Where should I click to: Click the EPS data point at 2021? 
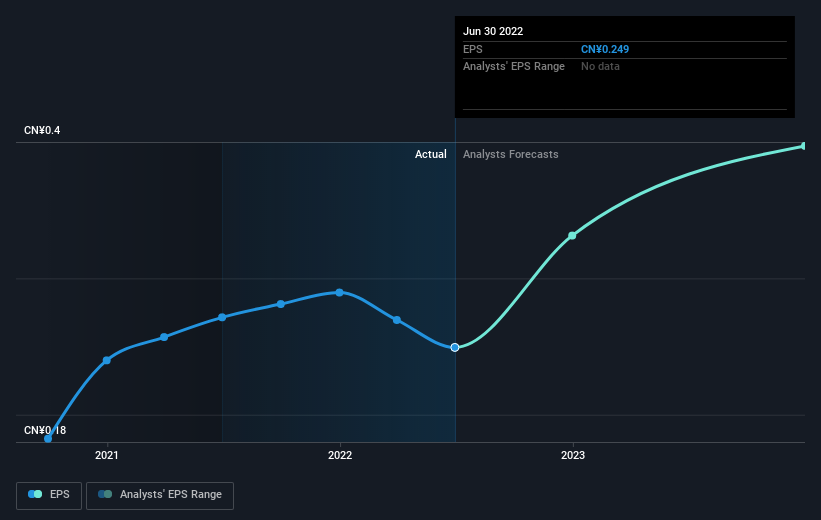tap(107, 360)
